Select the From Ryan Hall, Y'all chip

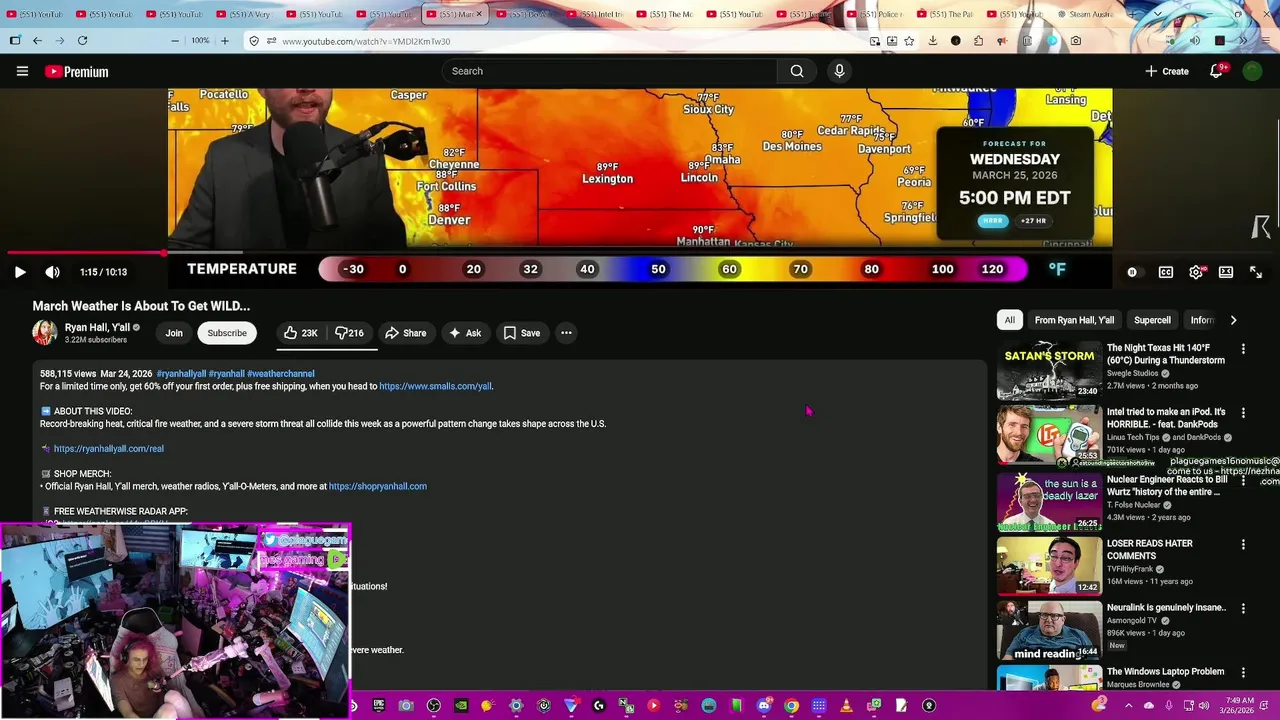point(1074,320)
